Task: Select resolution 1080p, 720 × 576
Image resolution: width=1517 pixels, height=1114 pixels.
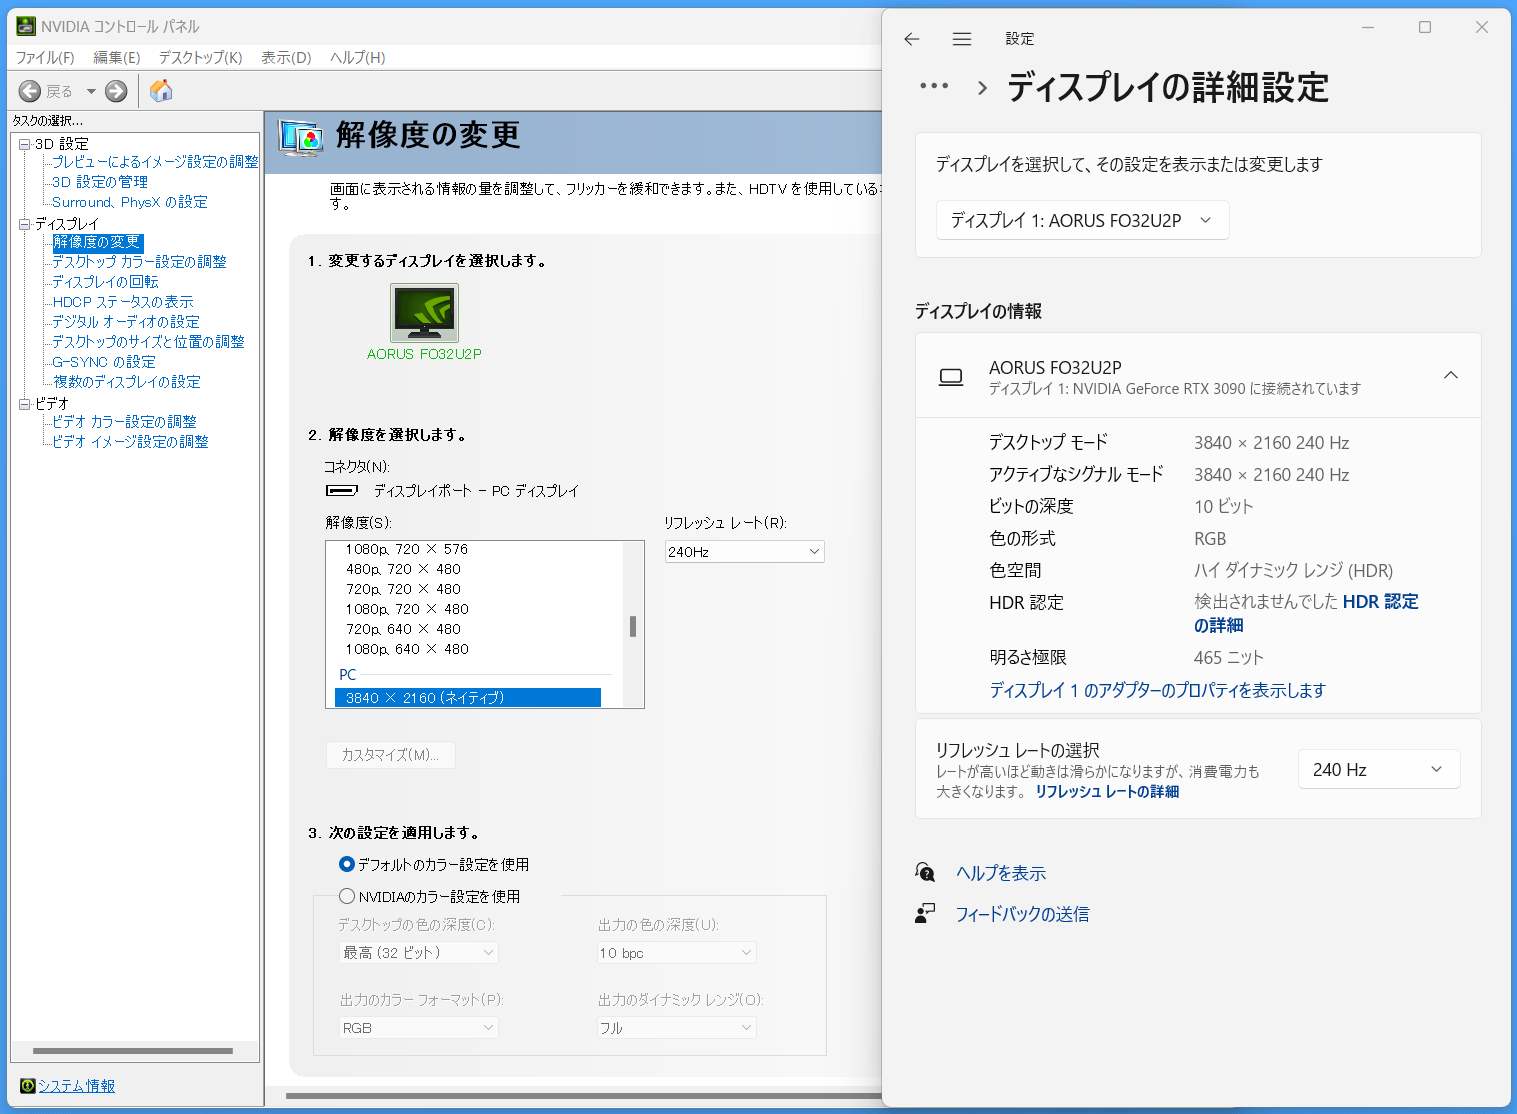Action: [x=407, y=549]
